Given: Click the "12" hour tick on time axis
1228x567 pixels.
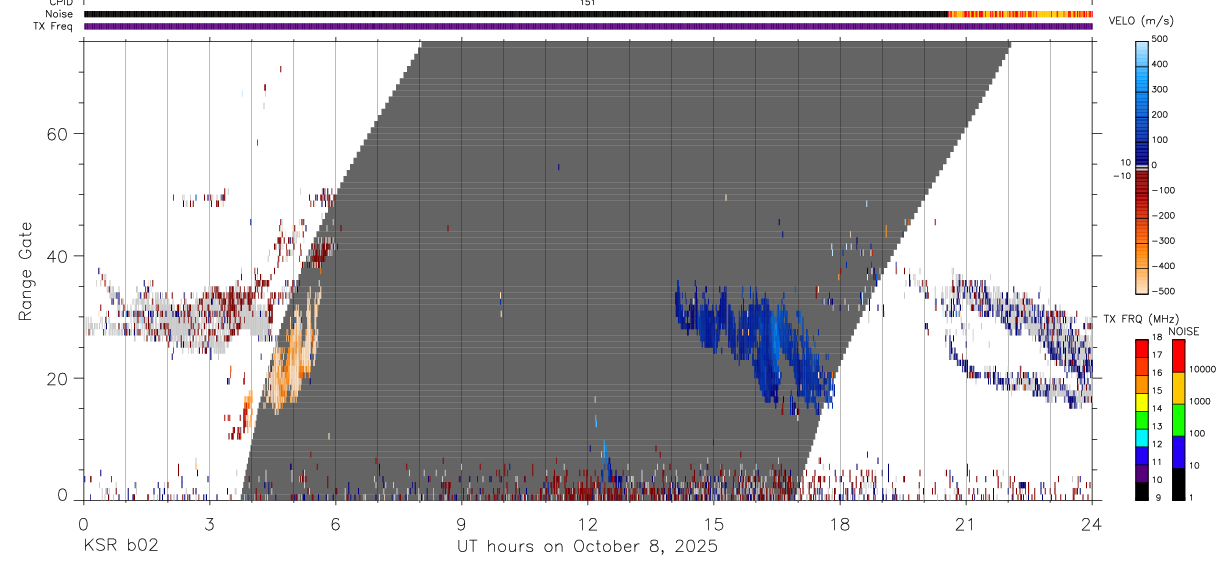Looking at the screenshot, I should point(587,523).
